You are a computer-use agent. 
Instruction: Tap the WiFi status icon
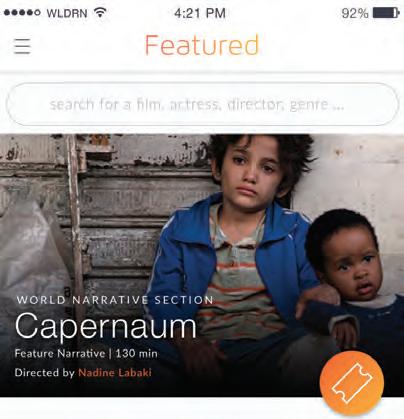click(100, 13)
